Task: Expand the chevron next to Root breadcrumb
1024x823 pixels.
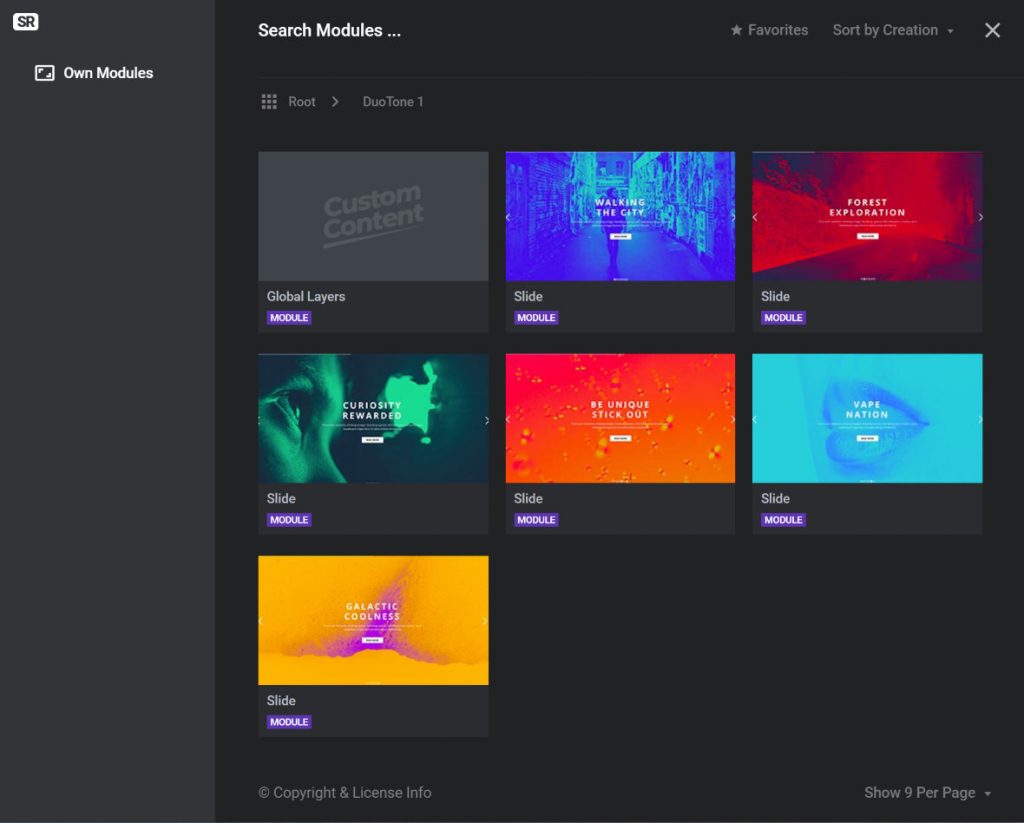Action: 335,101
